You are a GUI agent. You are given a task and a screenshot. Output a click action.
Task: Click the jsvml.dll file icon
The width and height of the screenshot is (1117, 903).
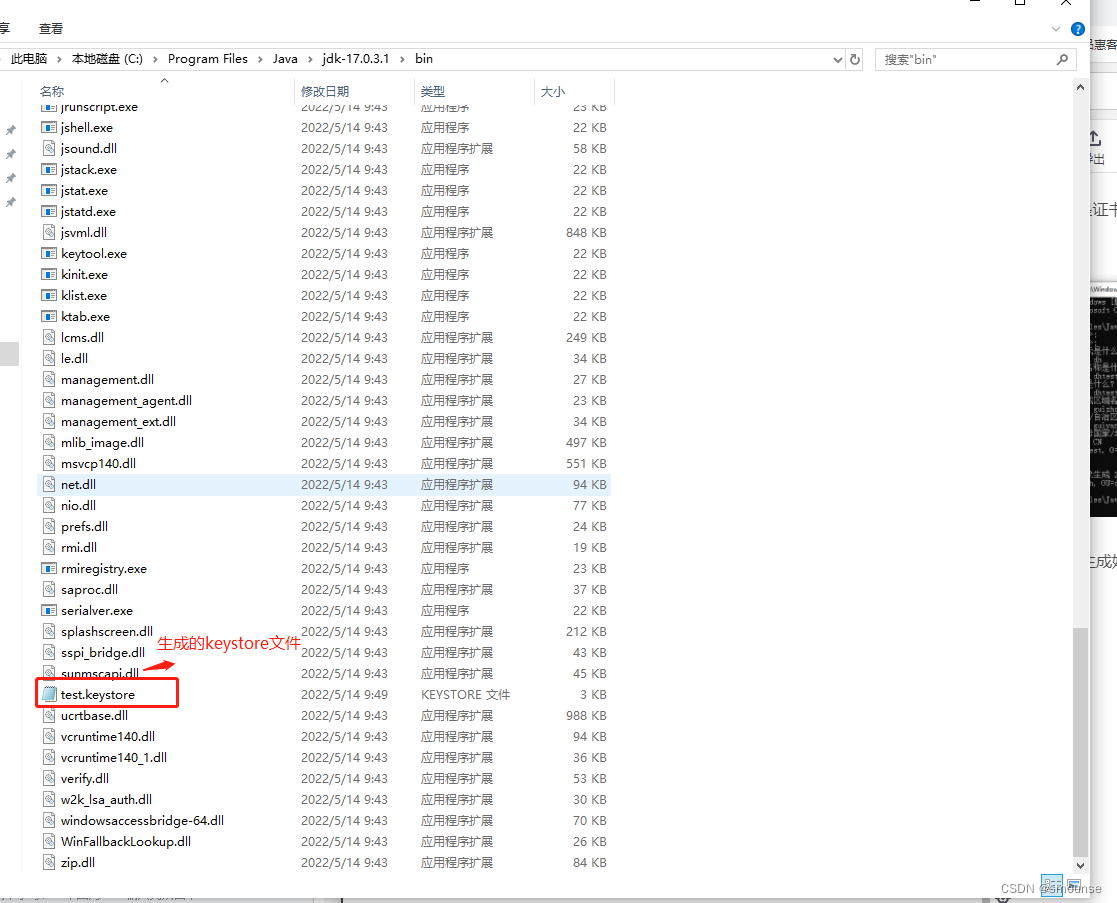click(x=48, y=232)
